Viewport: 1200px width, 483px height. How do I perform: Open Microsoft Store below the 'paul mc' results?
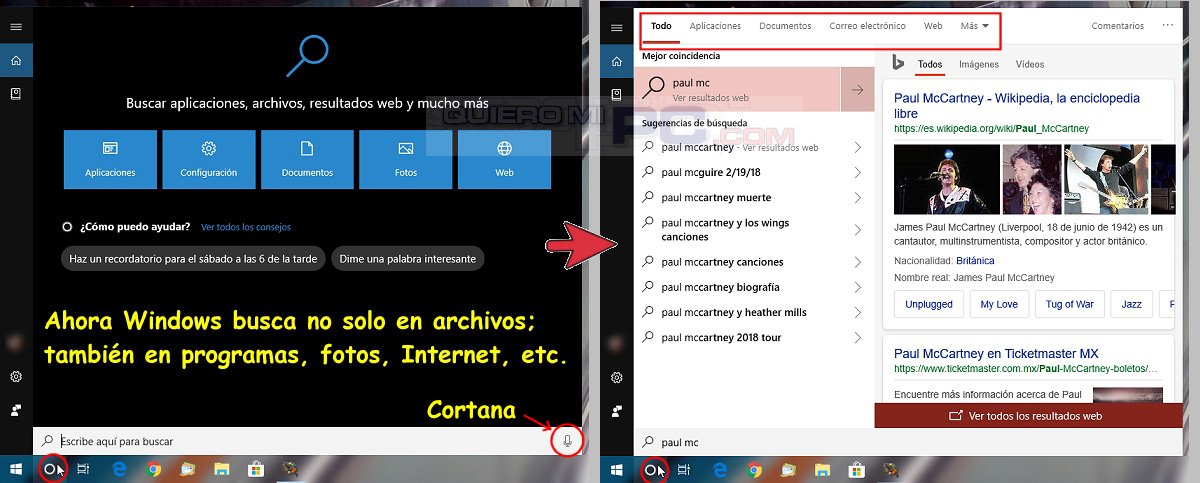pos(856,469)
